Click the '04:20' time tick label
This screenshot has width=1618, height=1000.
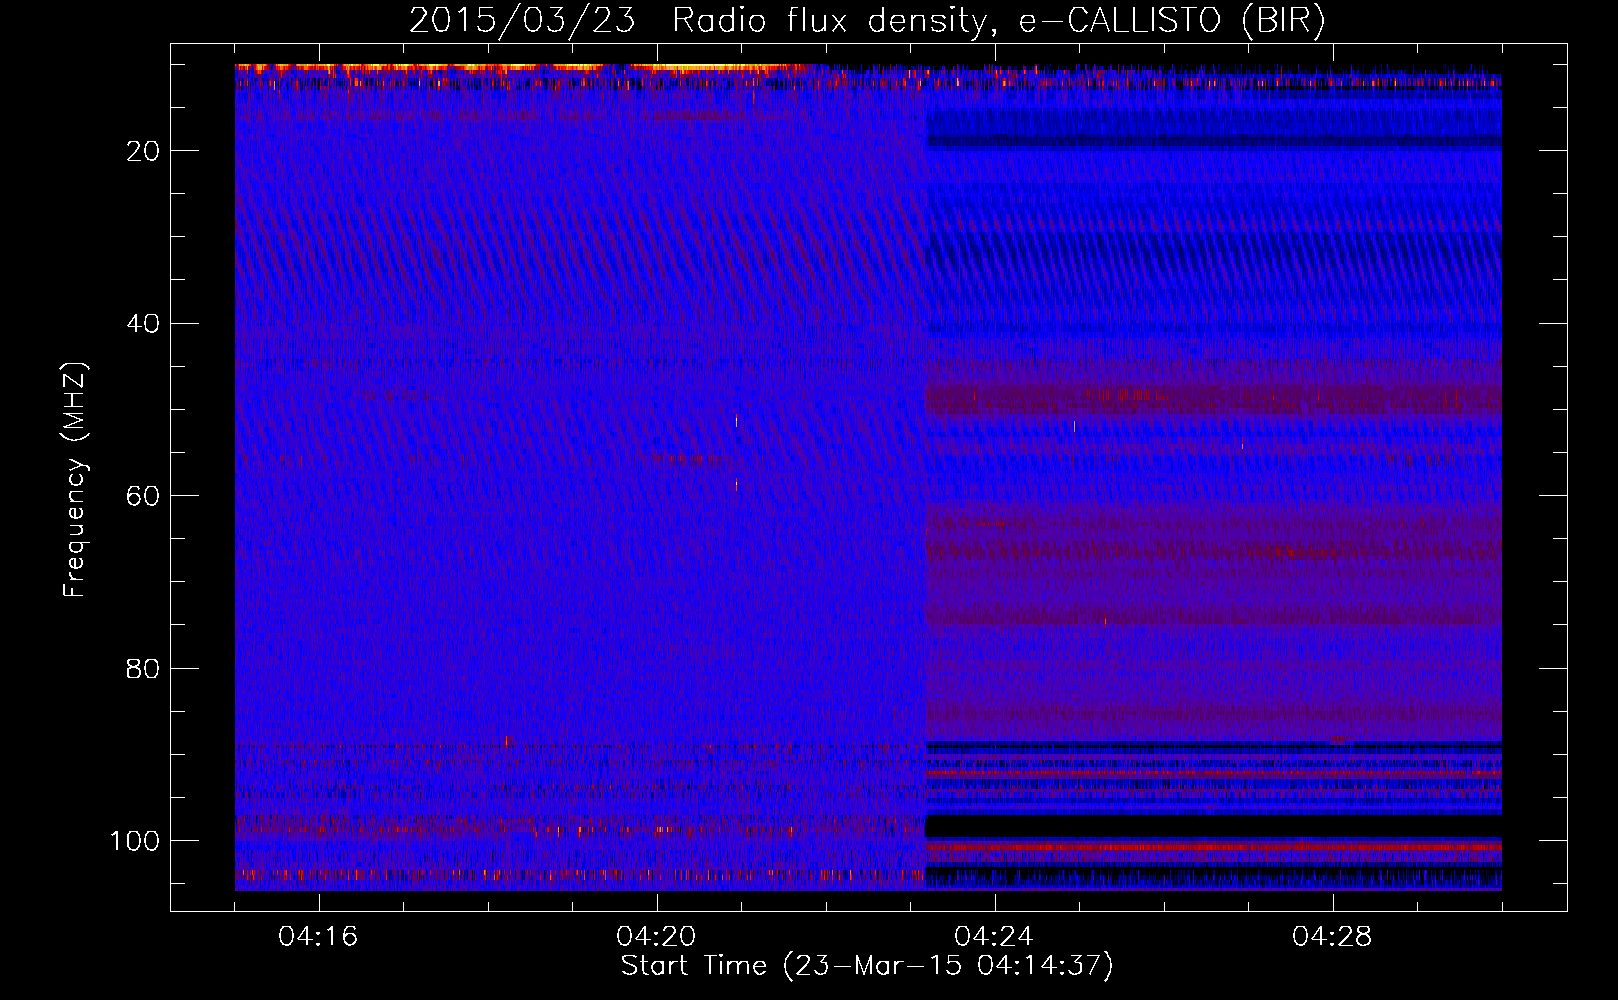click(656, 937)
